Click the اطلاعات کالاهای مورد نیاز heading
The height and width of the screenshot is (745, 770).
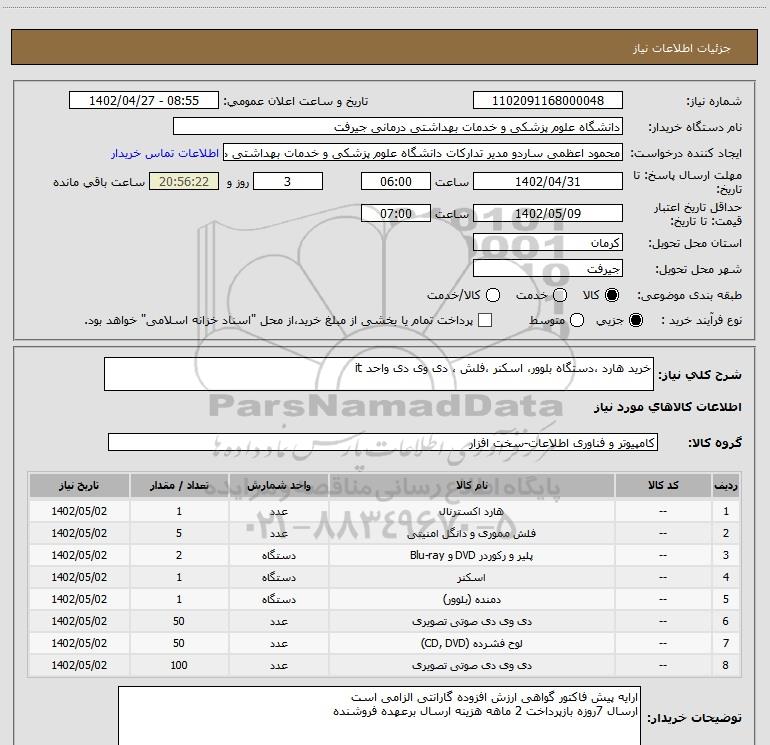pyautogui.click(x=667, y=407)
